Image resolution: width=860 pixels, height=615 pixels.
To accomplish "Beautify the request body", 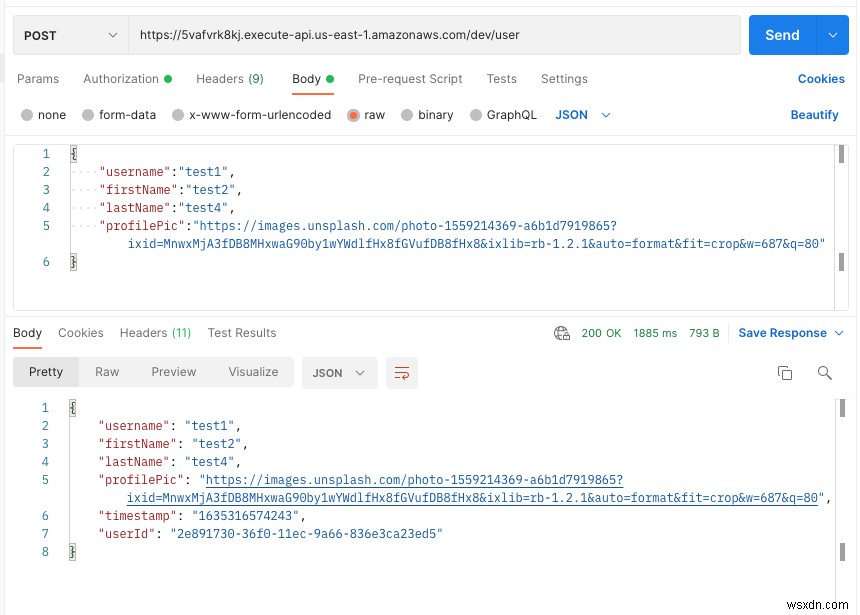I will [x=814, y=115].
